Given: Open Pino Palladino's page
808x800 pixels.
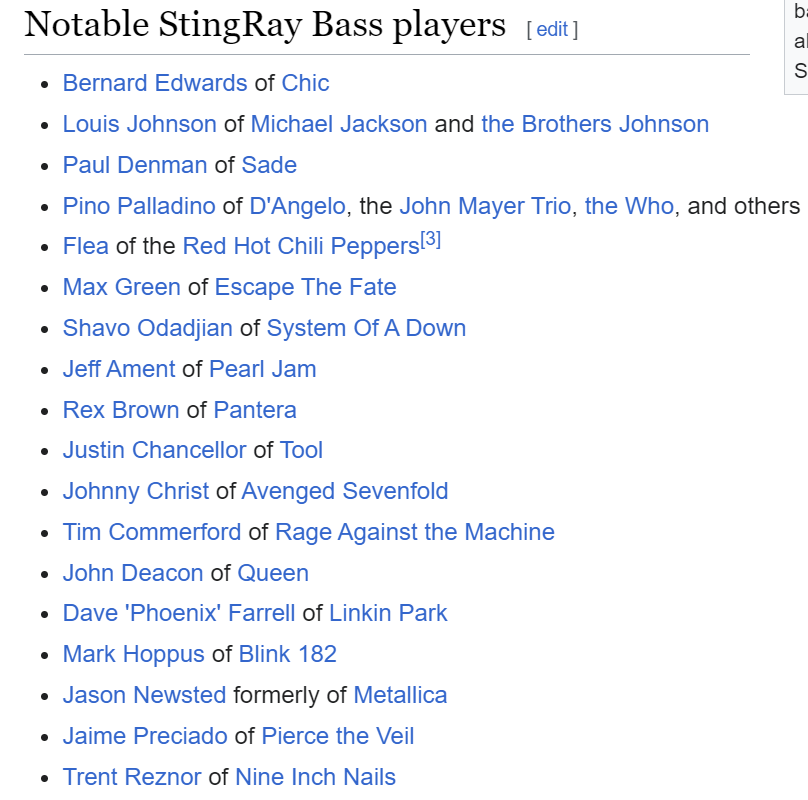Looking at the screenshot, I should [139, 206].
